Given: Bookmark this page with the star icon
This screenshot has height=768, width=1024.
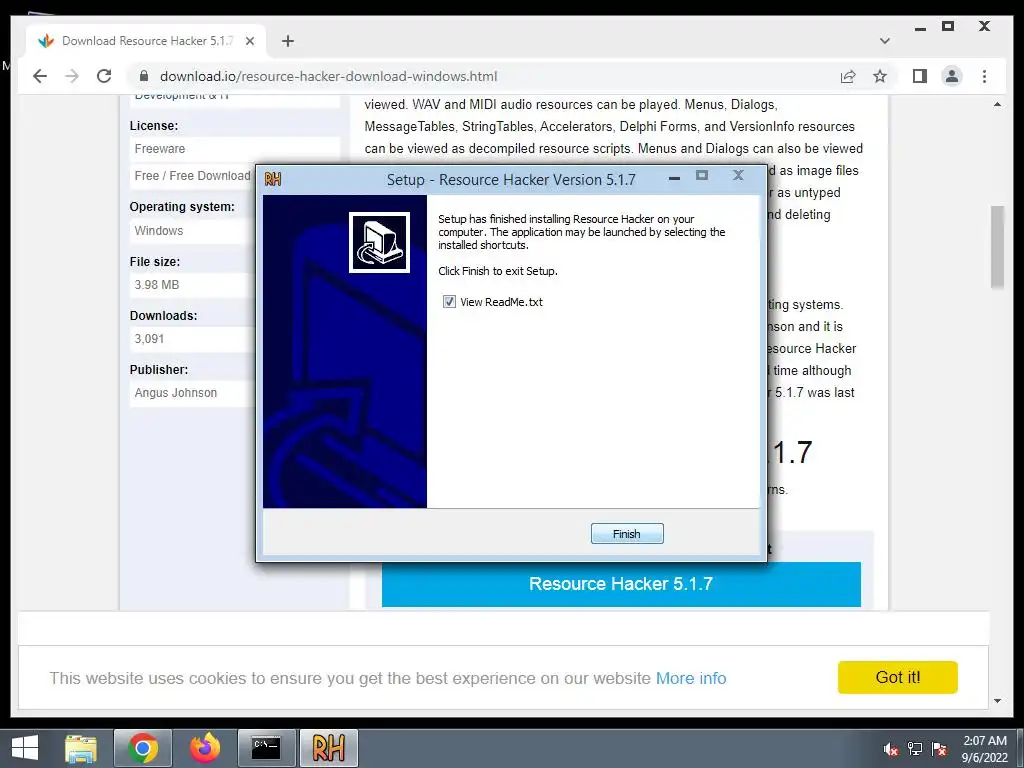Looking at the screenshot, I should coord(880,76).
